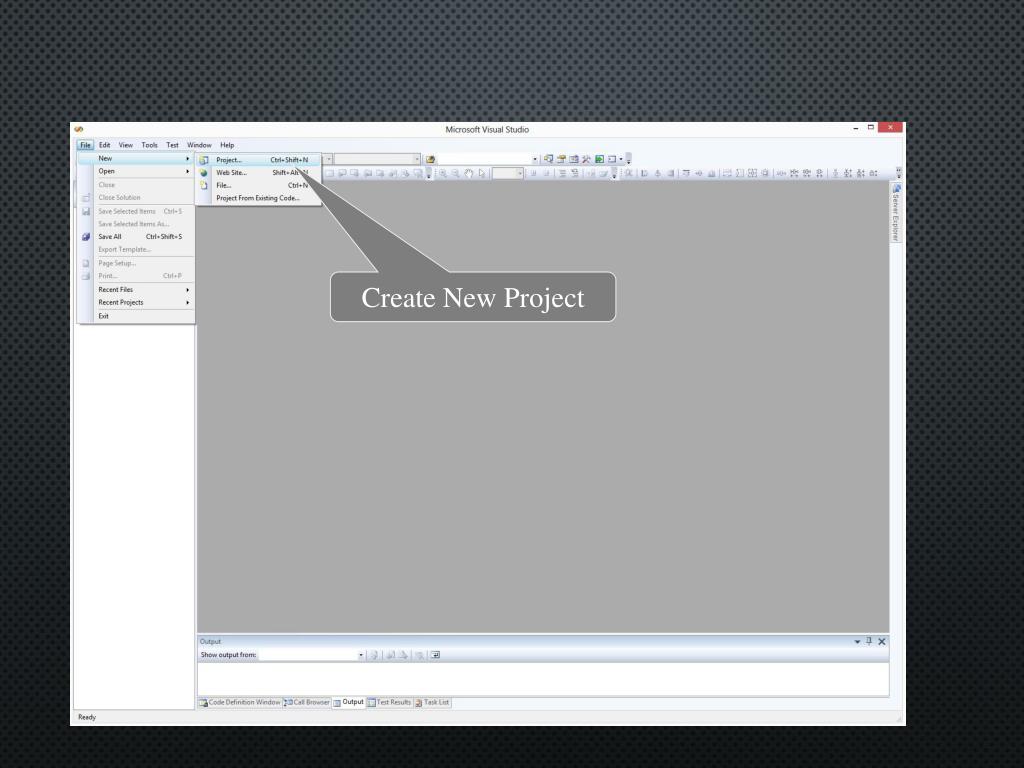Click the Find in Files toolbar icon
The width and height of the screenshot is (1024, 768).
tap(430, 159)
